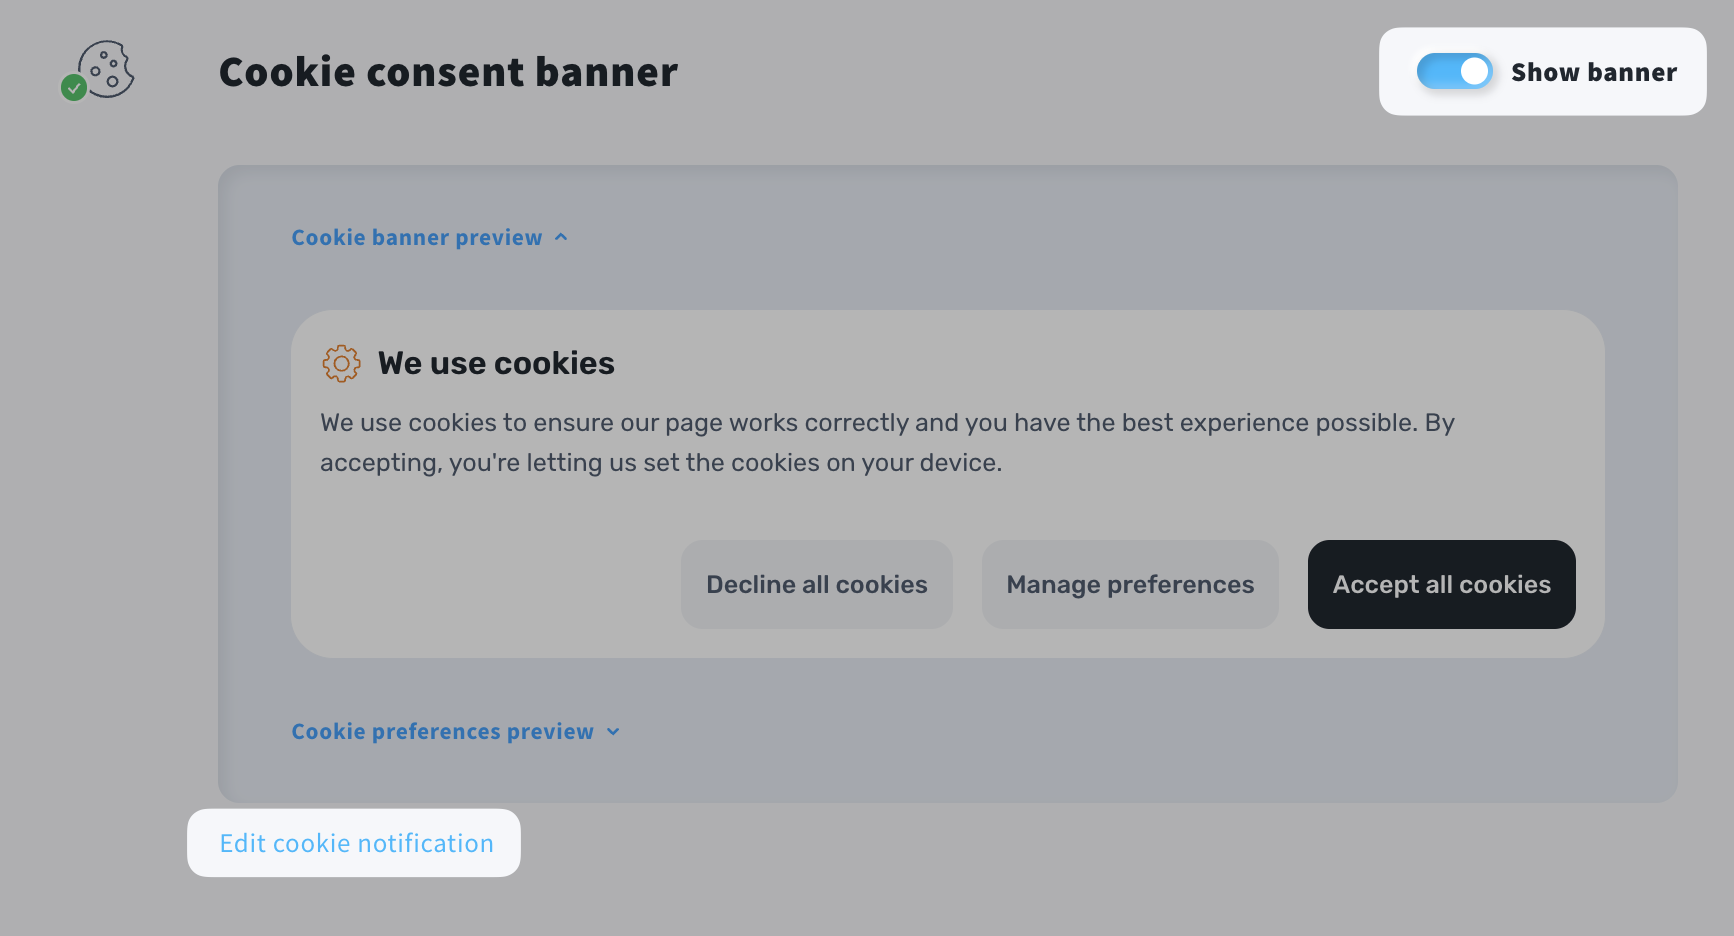Click the down chevron beside Cookie preferences preview
This screenshot has height=936, width=1734.
[x=613, y=732]
